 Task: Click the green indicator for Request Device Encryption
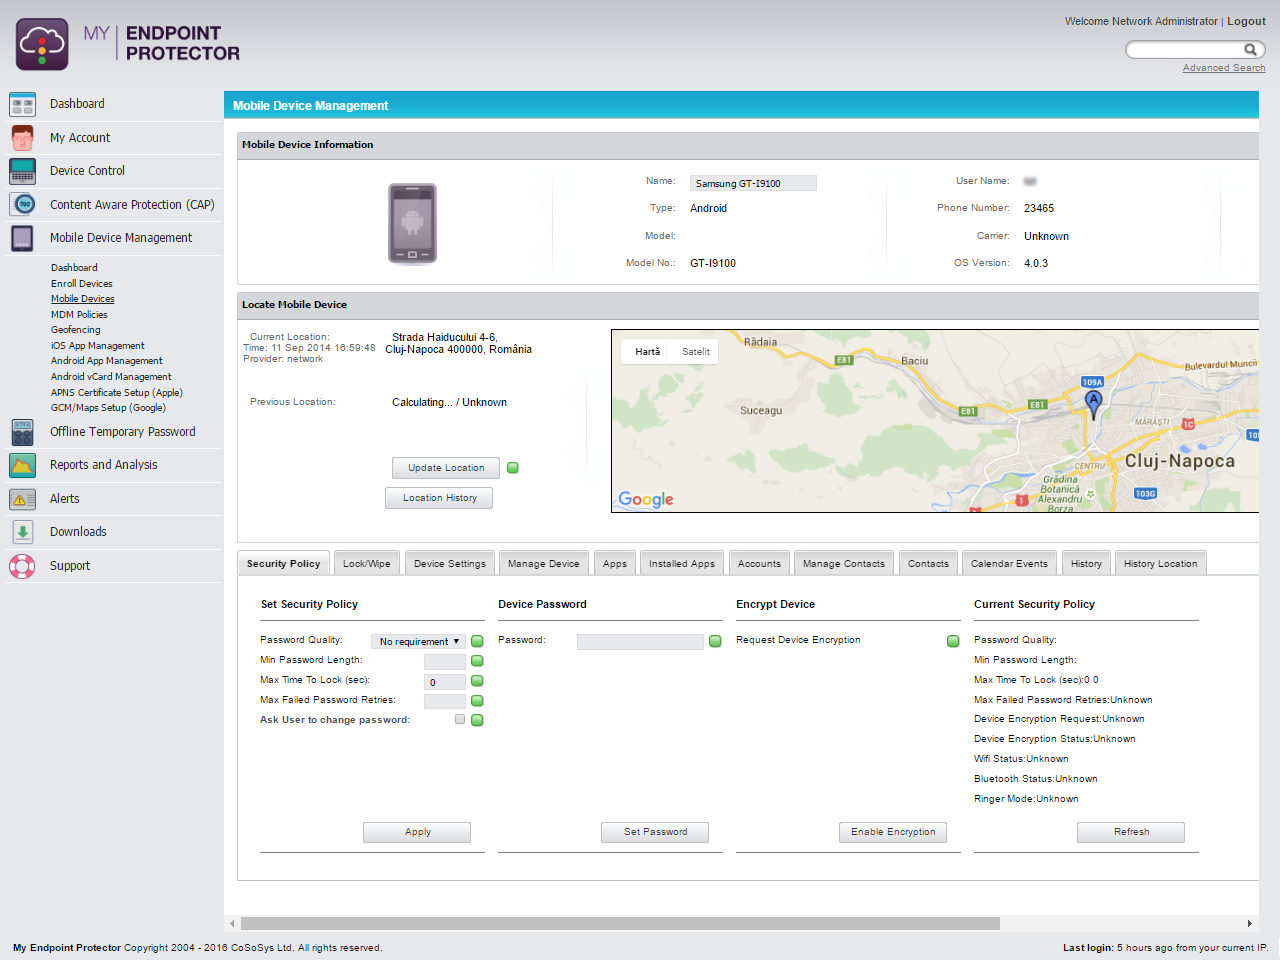point(953,641)
